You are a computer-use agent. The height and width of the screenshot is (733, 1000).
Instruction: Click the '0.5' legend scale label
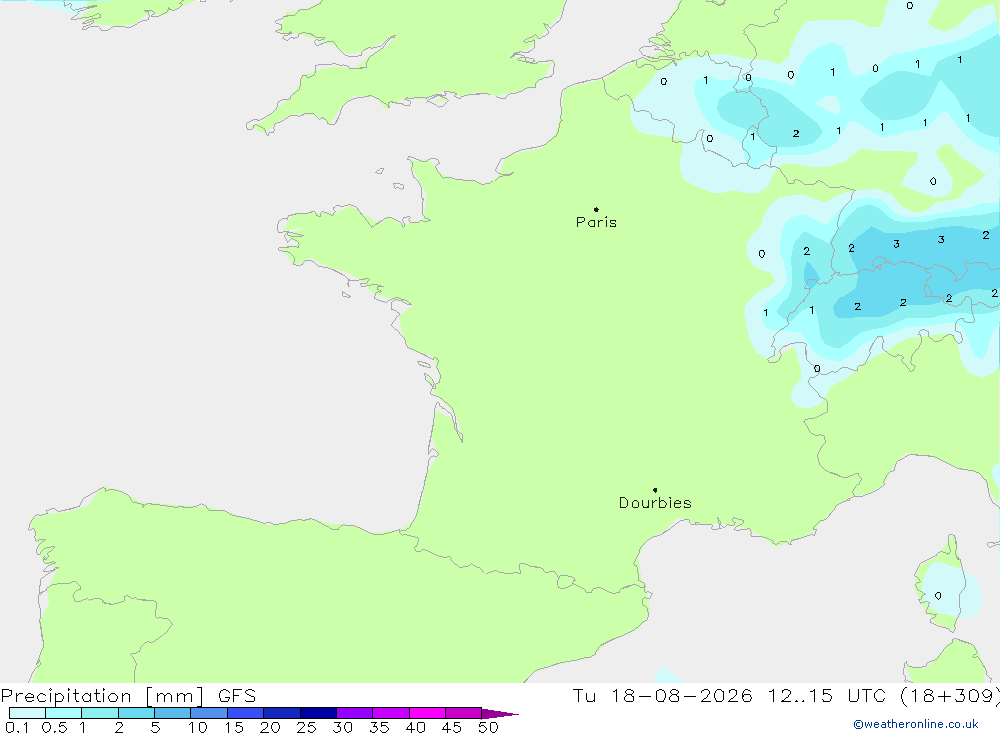pos(54,727)
